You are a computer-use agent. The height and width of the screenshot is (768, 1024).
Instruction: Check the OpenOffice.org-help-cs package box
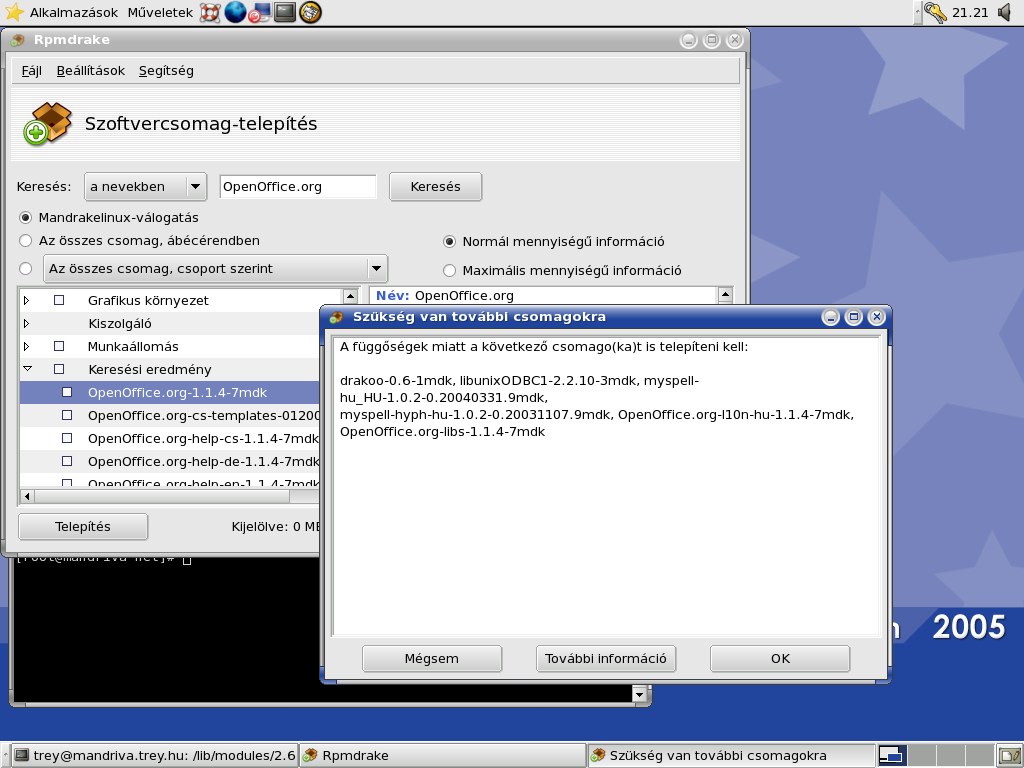coord(67,438)
